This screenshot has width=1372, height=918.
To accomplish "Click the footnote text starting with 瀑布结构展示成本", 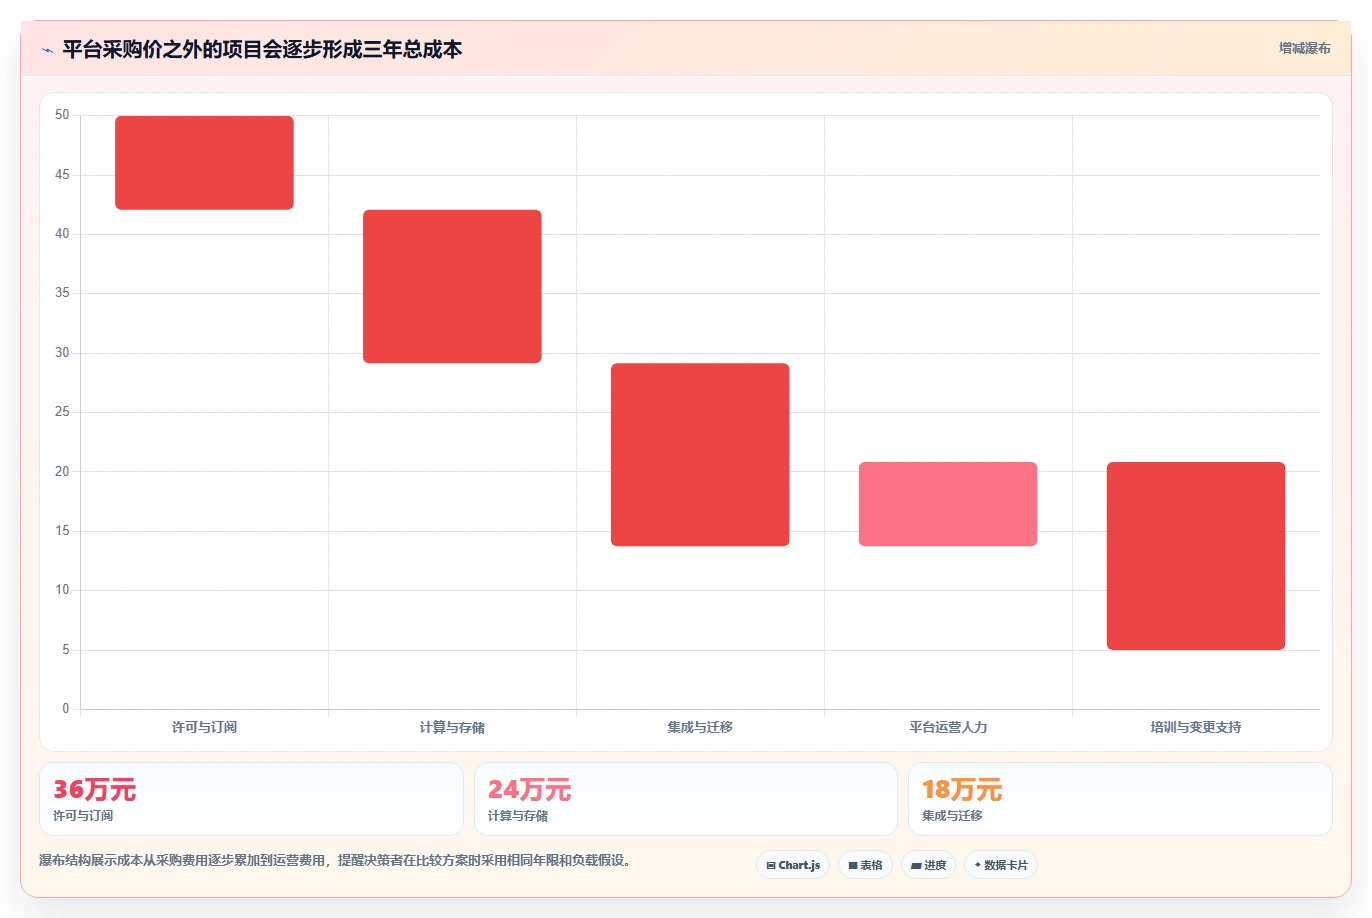I will coord(337,860).
